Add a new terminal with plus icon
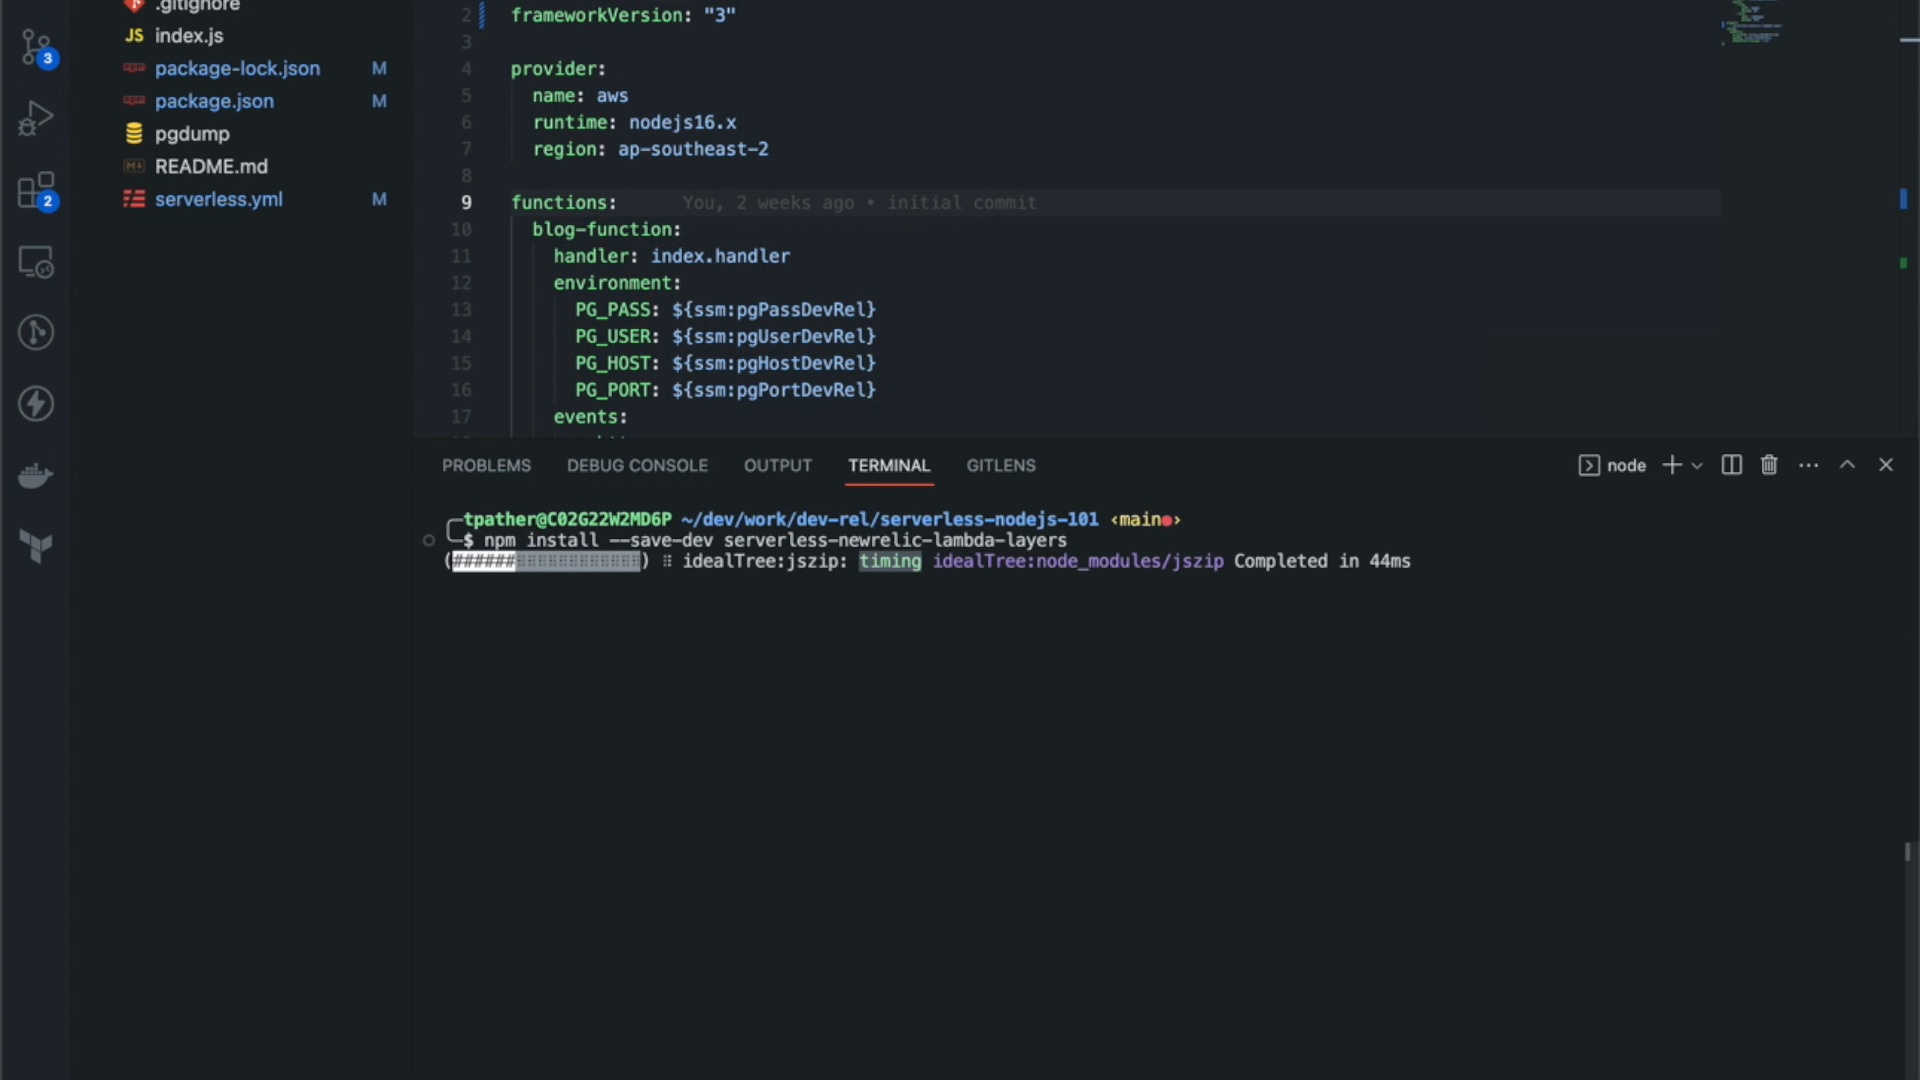This screenshot has width=1920, height=1080. pos(1671,465)
